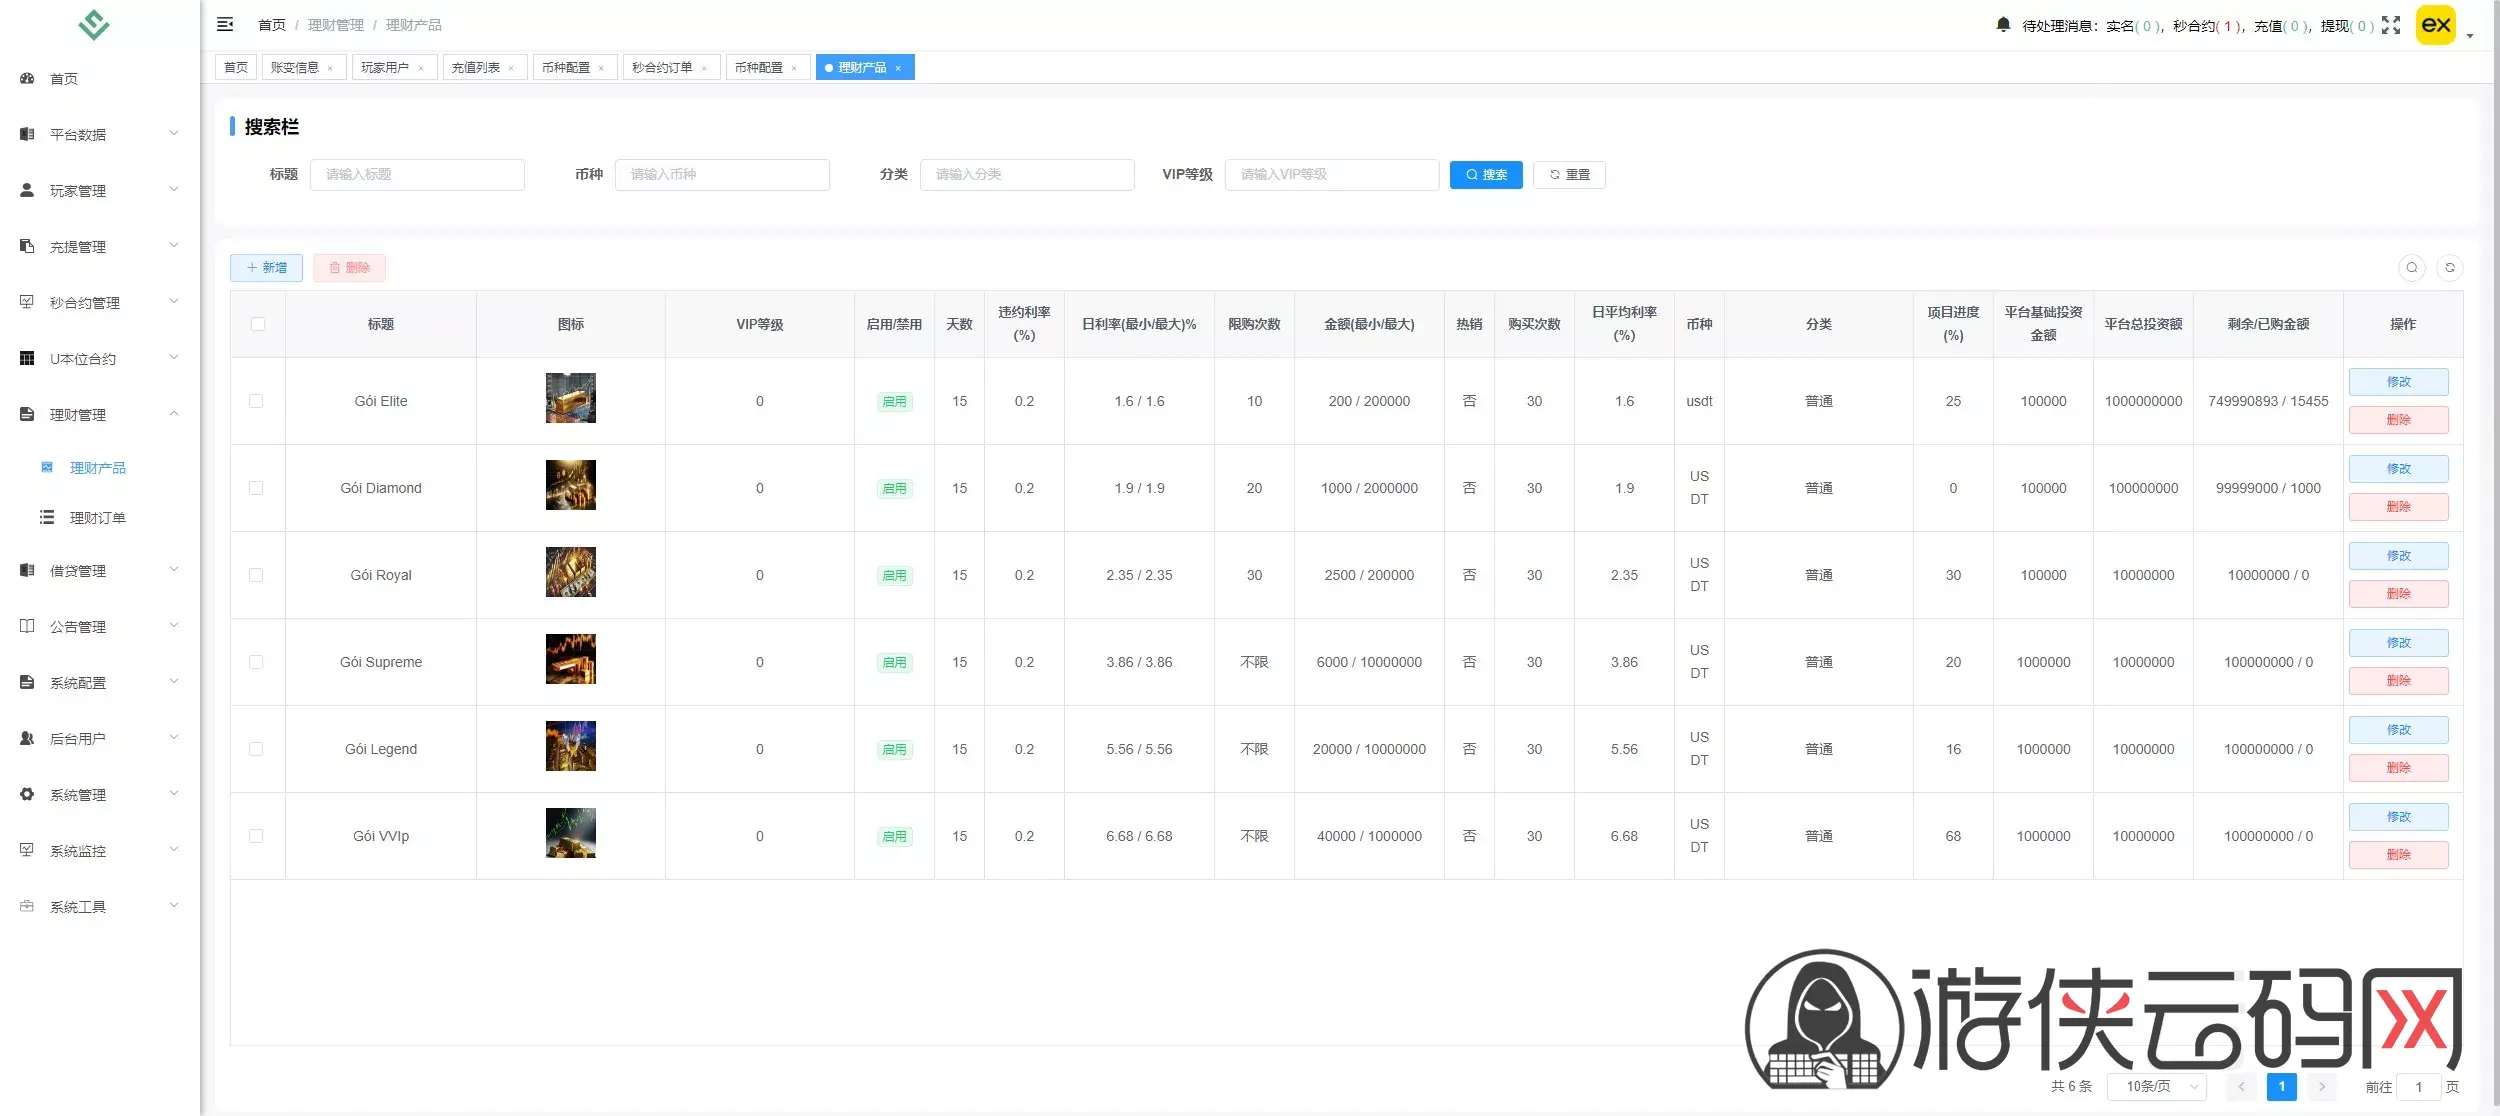Click the blue 搜索 search button
Screen dimensions: 2500x1116
1485,175
